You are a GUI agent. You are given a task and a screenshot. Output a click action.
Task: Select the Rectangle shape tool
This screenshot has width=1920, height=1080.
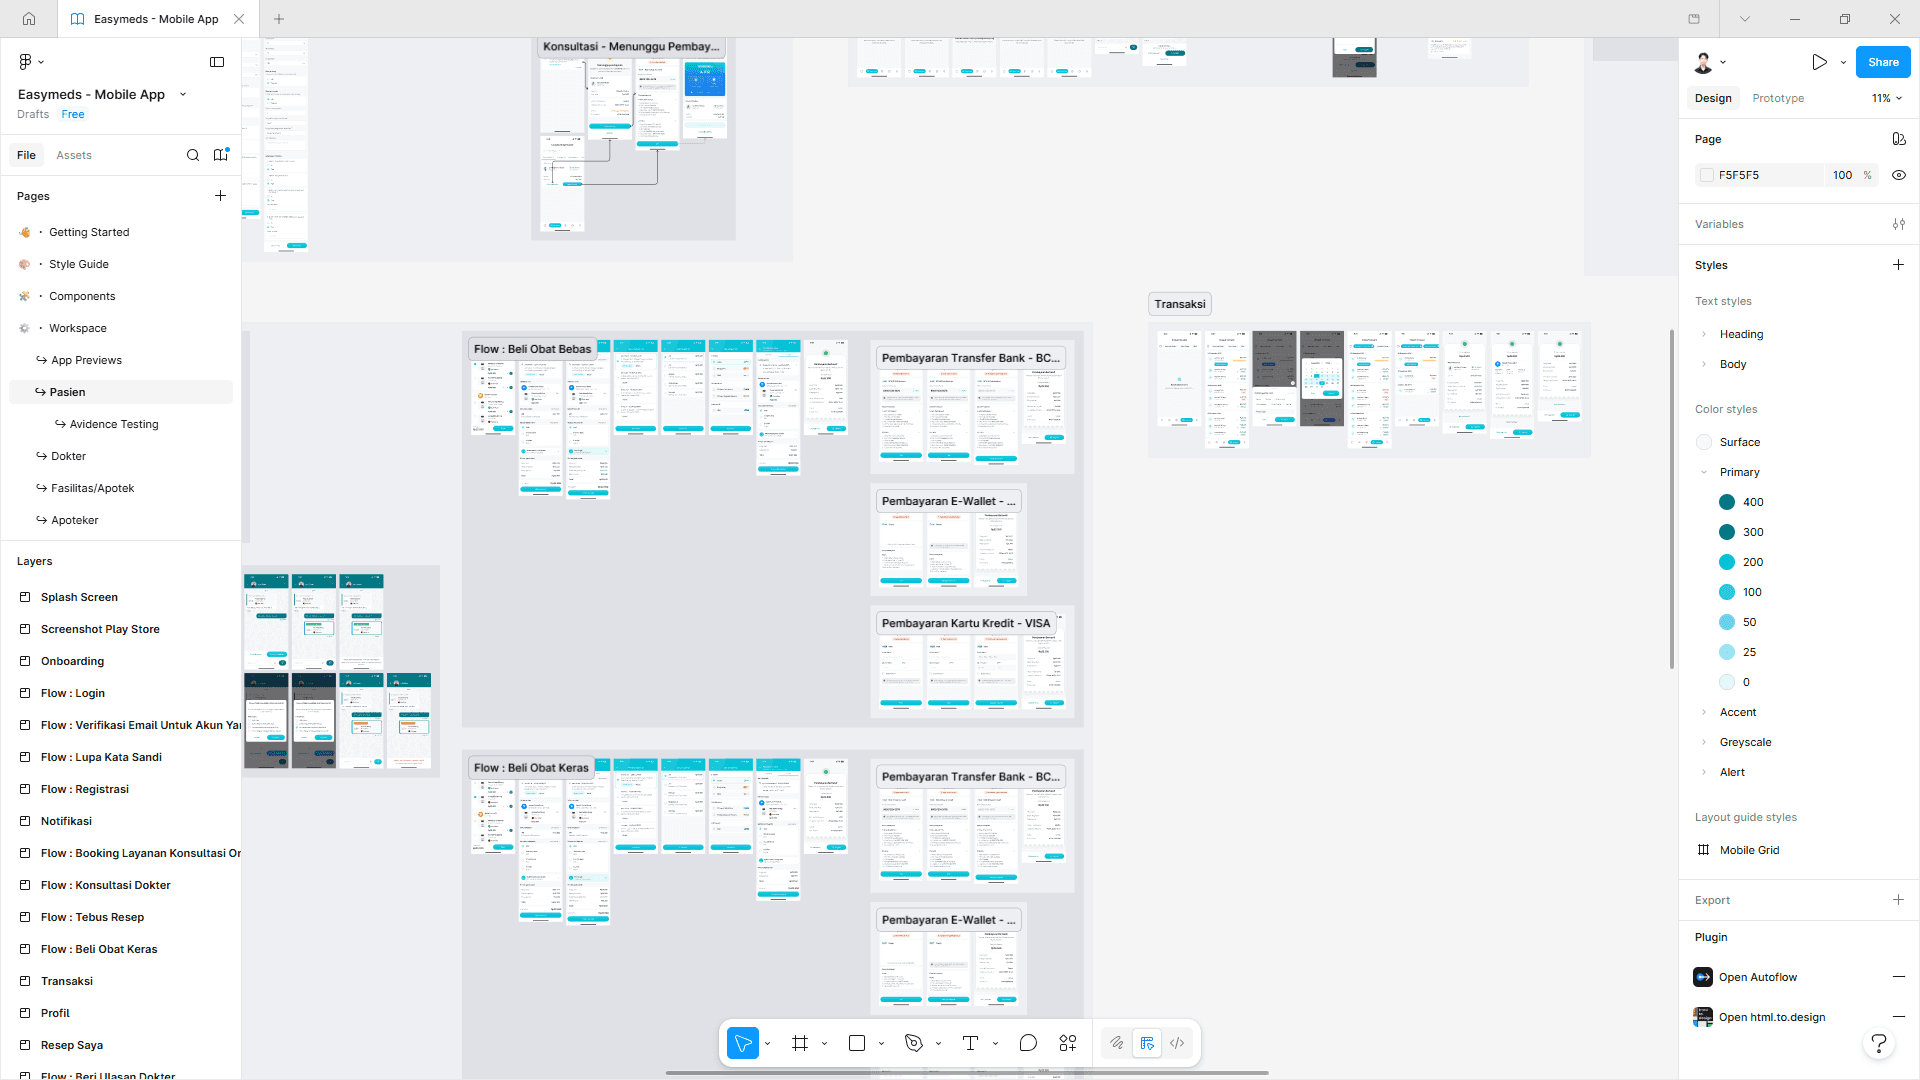coord(857,1043)
